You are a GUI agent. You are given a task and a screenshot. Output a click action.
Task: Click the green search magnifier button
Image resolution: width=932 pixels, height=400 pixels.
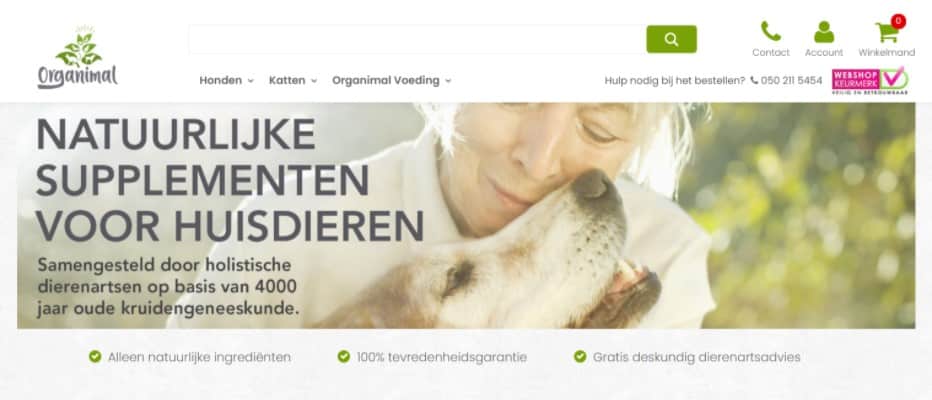pyautogui.click(x=671, y=39)
